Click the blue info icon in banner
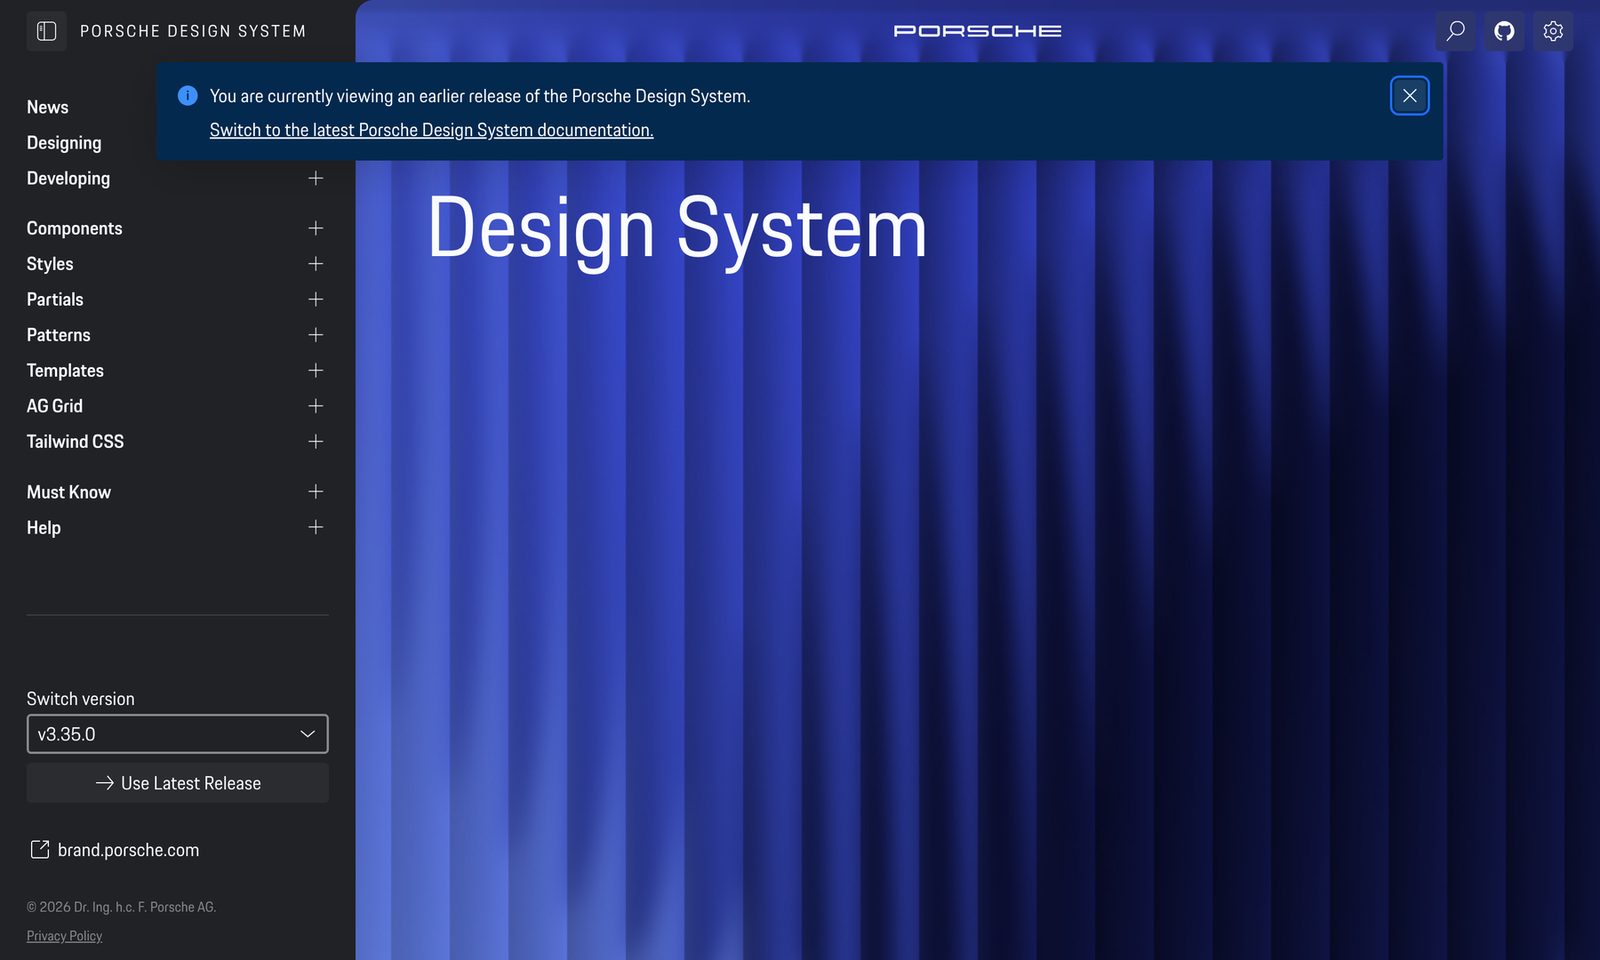1600x960 pixels. [187, 96]
